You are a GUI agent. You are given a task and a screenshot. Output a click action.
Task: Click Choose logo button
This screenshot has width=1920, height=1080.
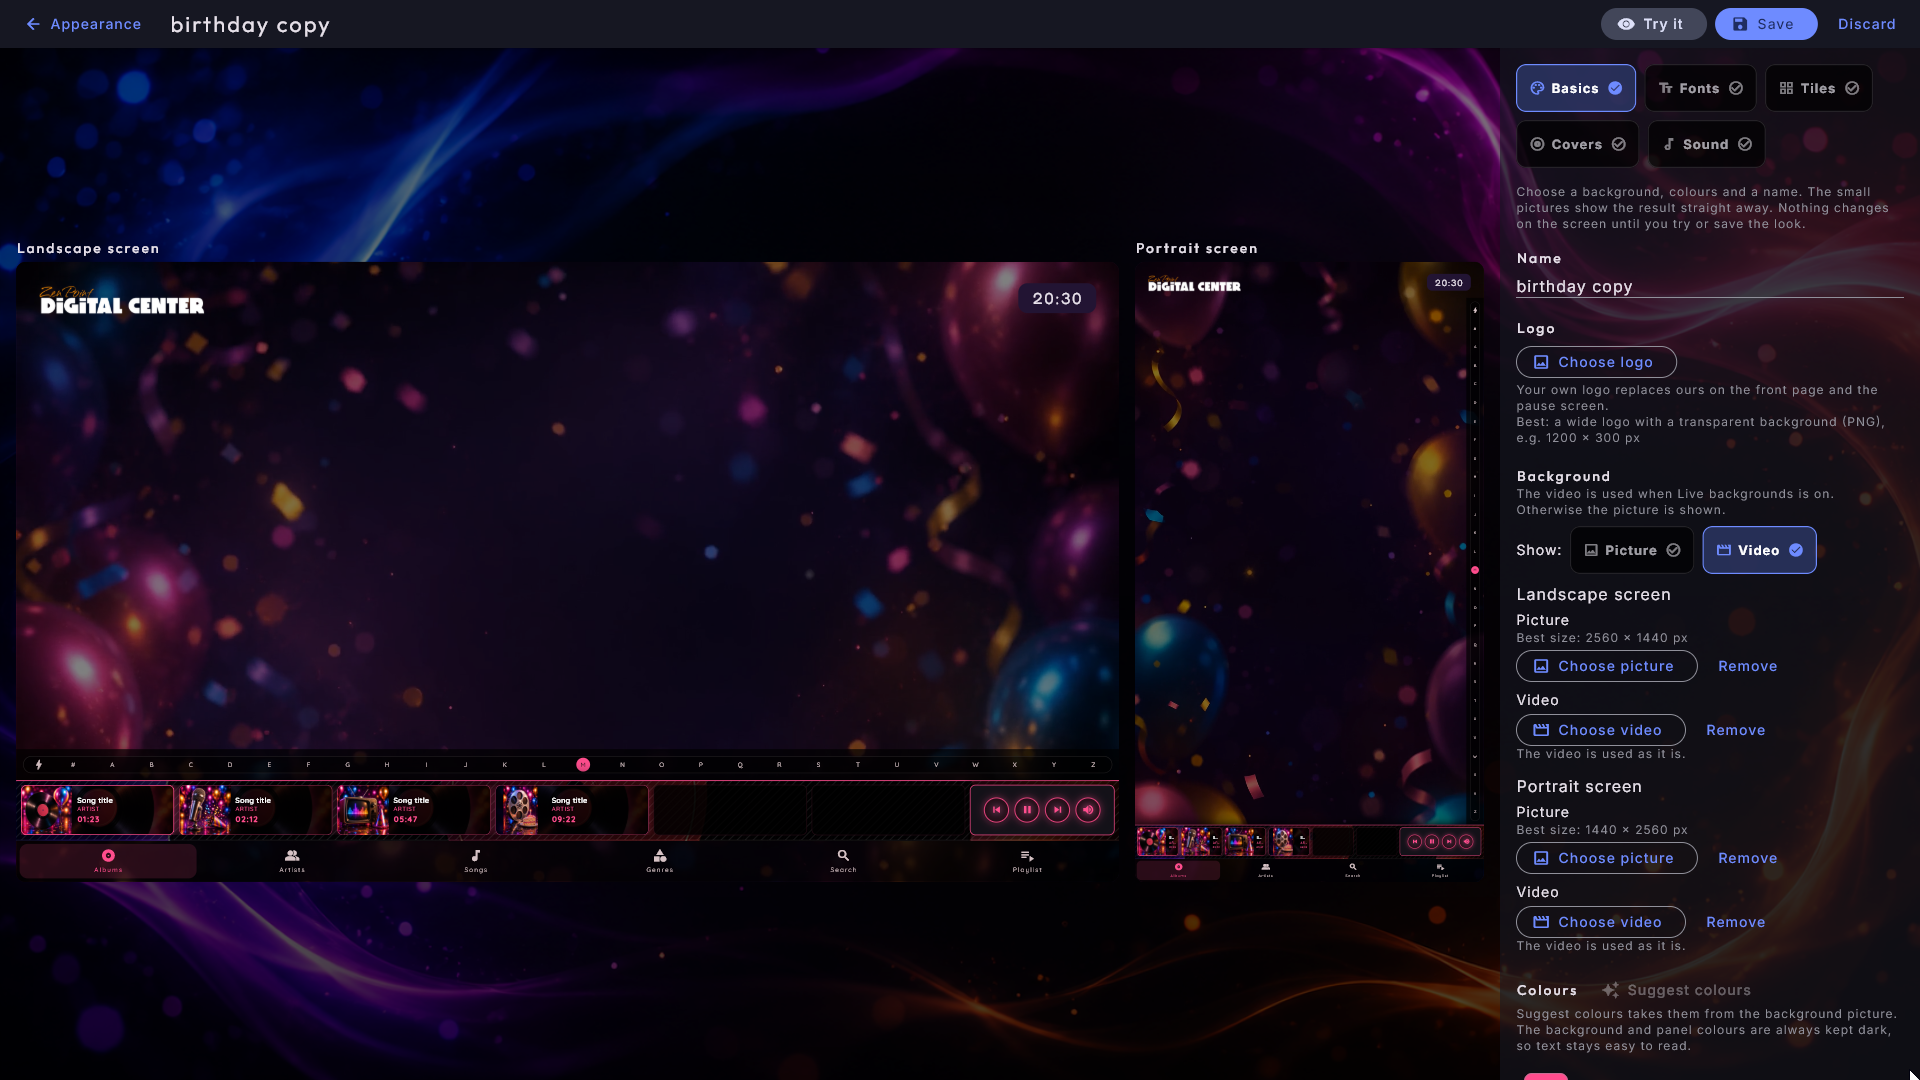[x=1596, y=362]
